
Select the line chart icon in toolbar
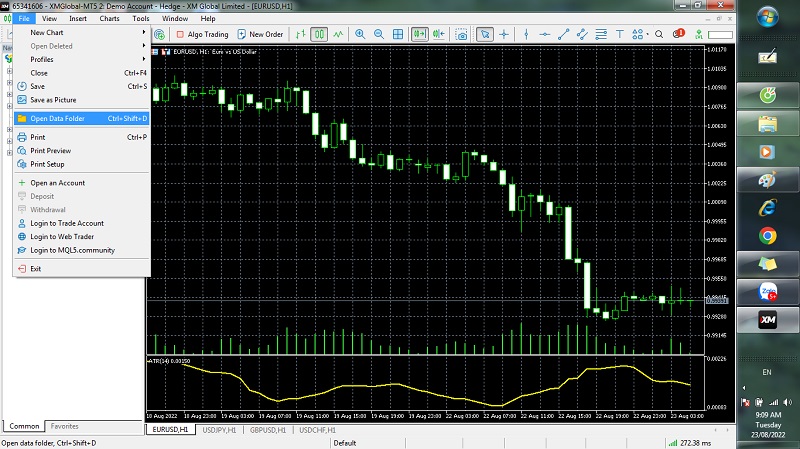click(336, 34)
